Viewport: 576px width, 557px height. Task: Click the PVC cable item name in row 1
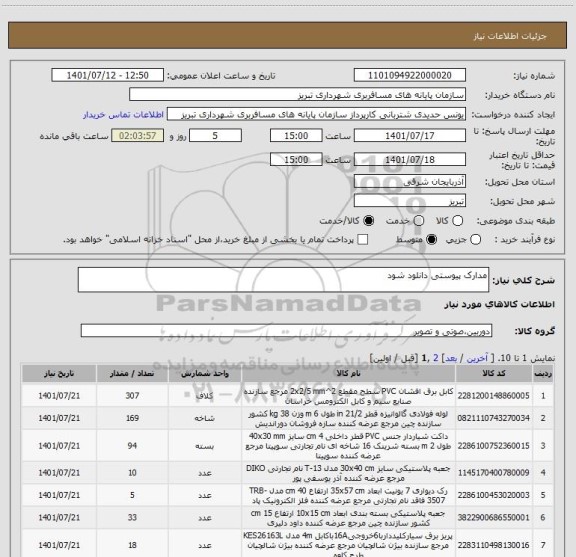pyautogui.click(x=348, y=396)
